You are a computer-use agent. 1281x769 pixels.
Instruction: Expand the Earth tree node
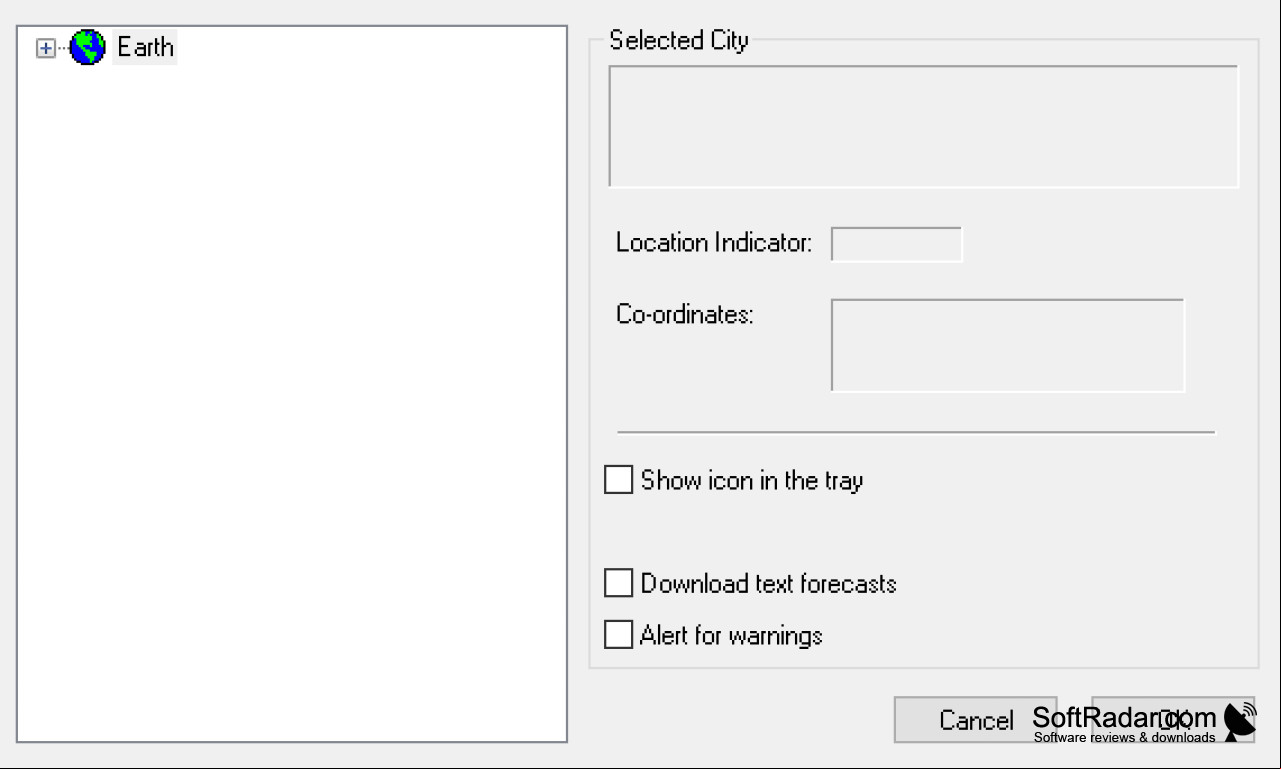coord(45,48)
